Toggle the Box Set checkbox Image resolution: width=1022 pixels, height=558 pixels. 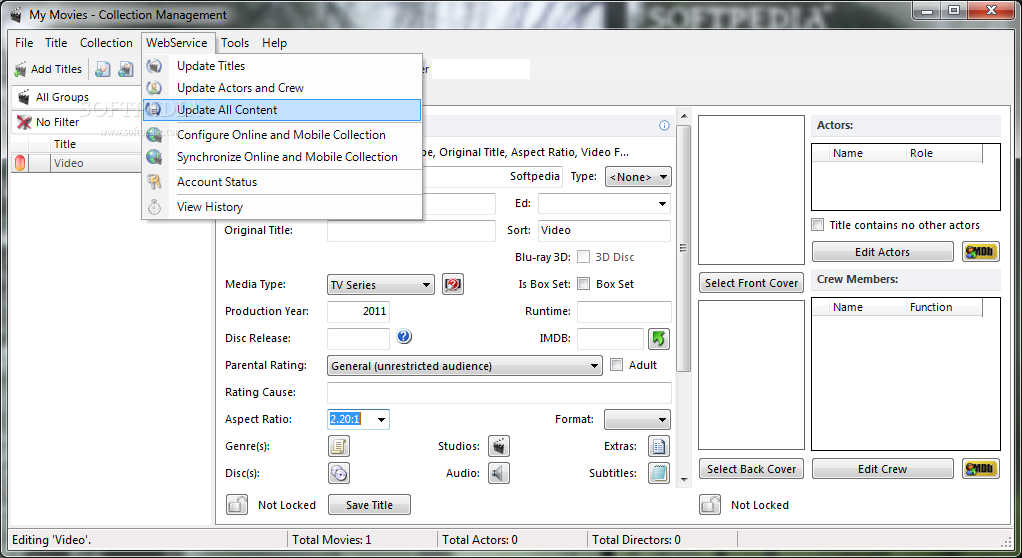click(x=584, y=284)
